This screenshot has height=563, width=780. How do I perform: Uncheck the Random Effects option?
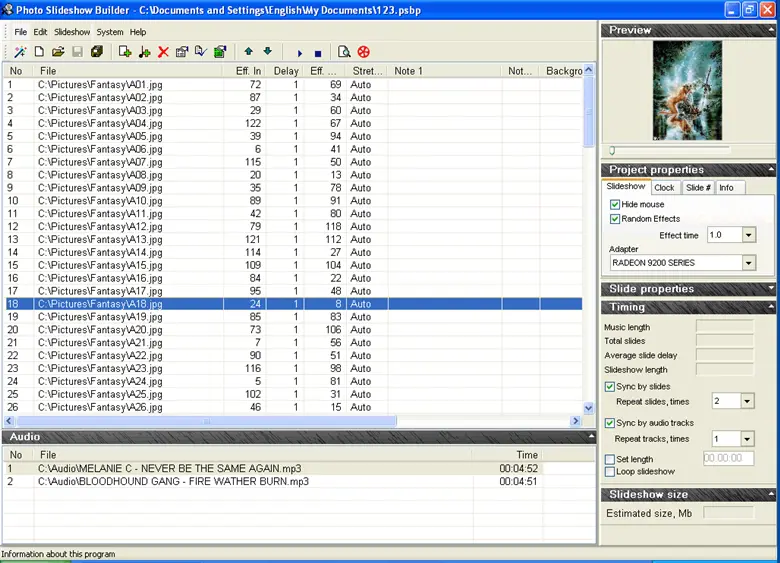pyautogui.click(x=615, y=219)
